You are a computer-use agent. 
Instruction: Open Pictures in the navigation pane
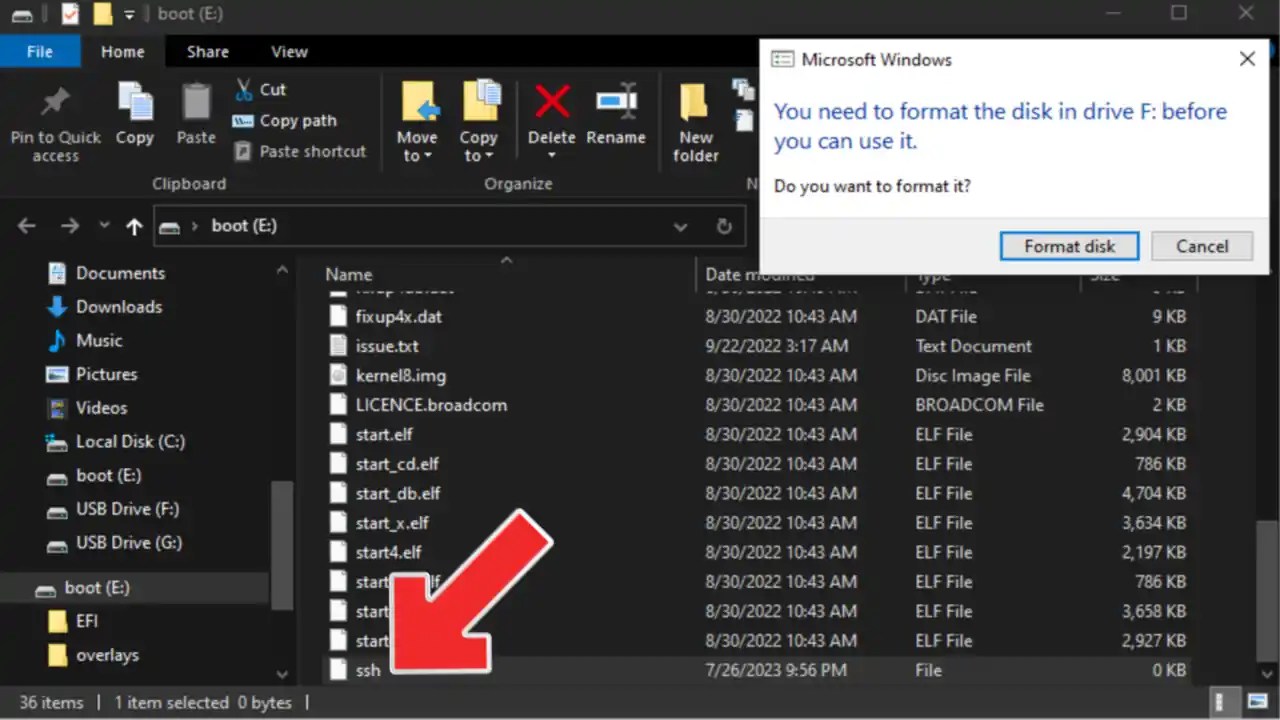coord(106,374)
